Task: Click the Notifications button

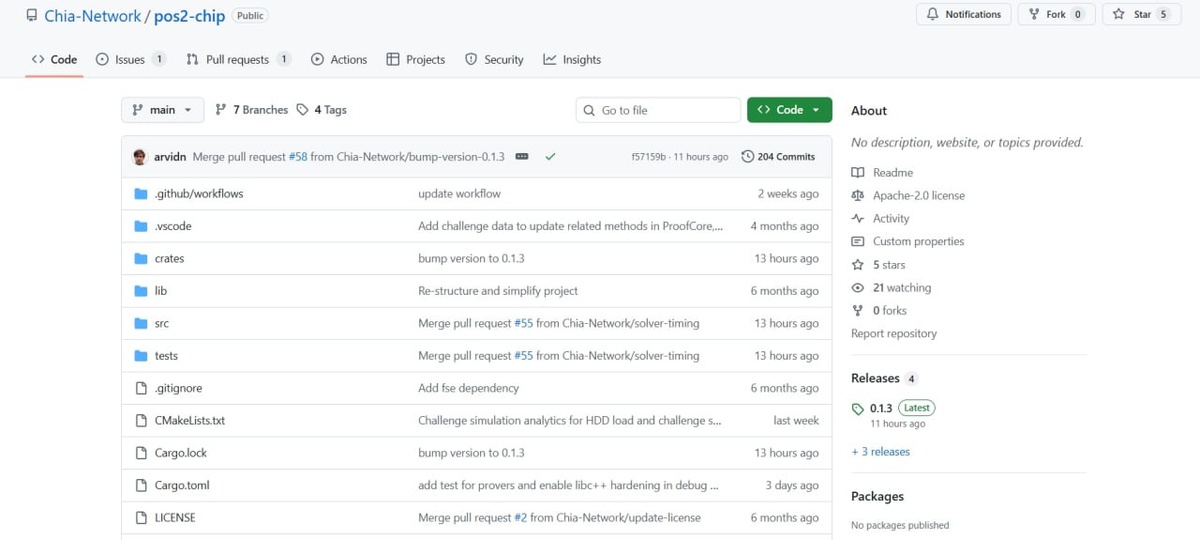Action: click(x=963, y=14)
